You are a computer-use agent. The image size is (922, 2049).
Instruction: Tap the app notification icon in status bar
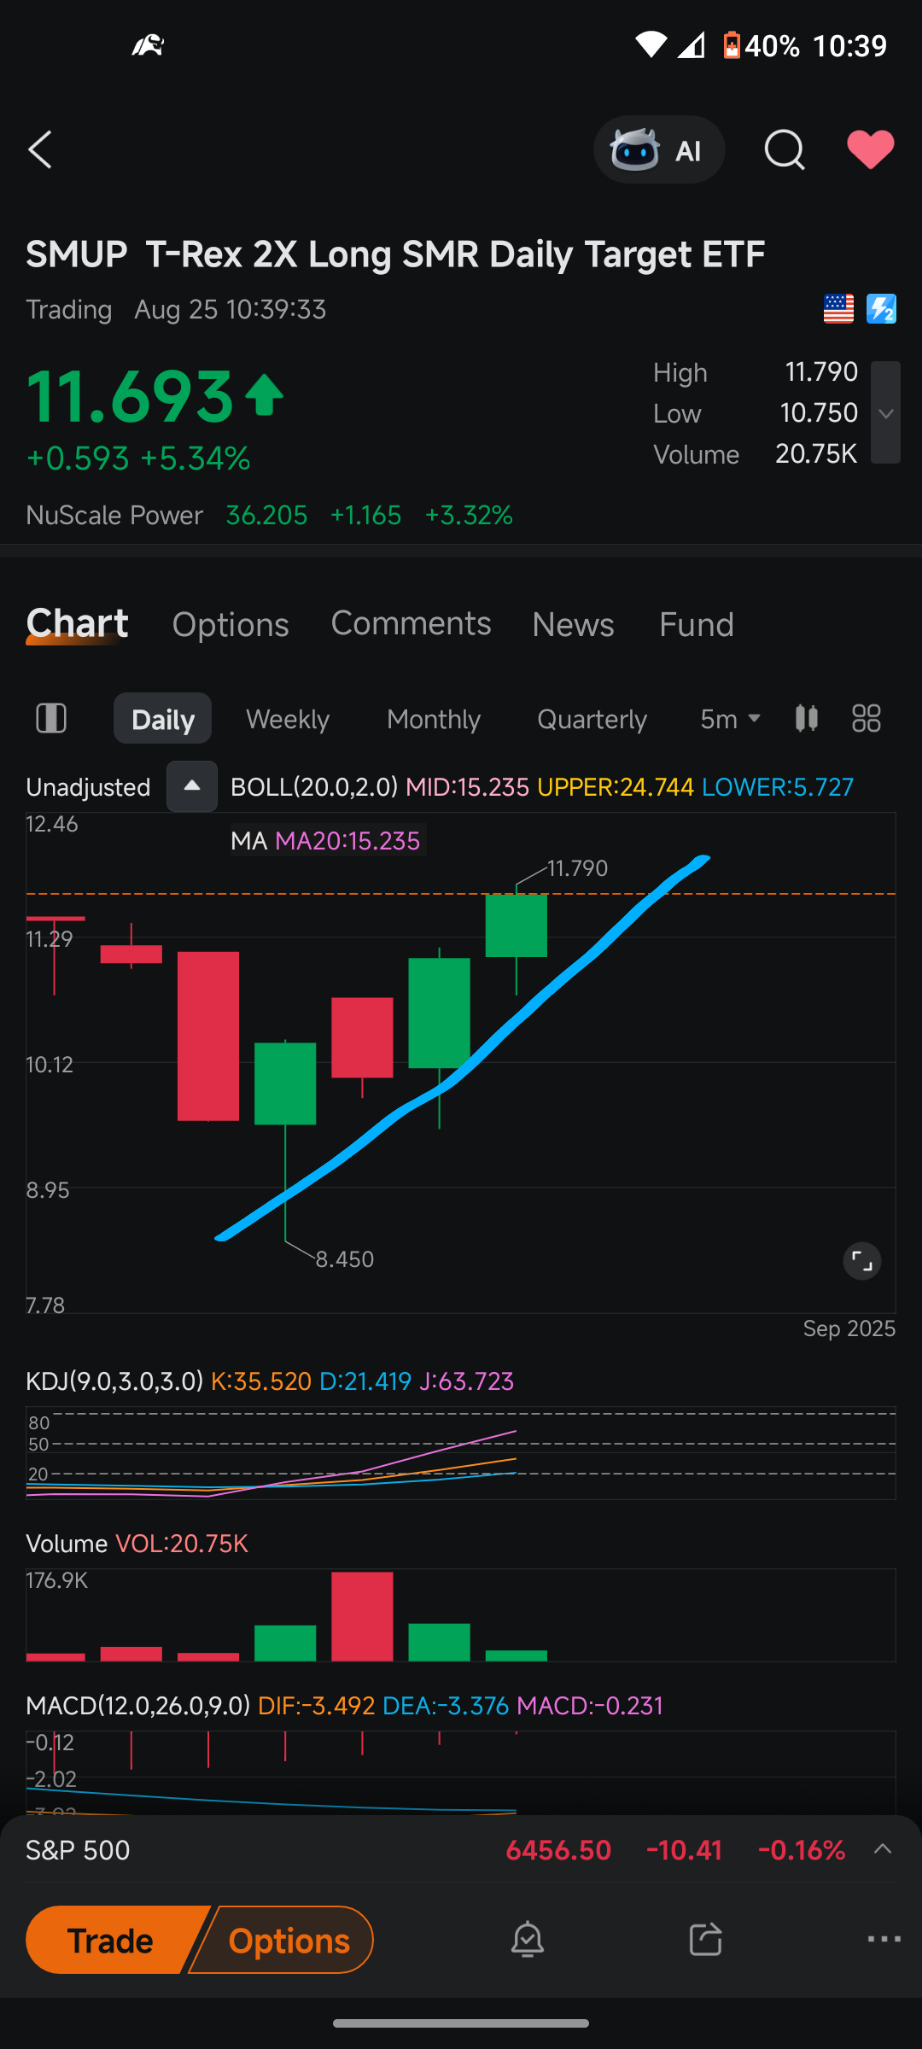coord(148,45)
